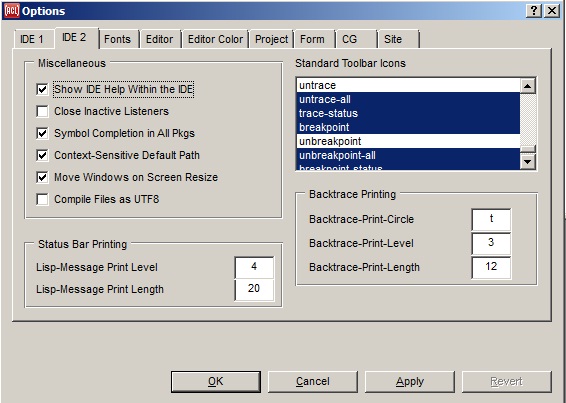The height and width of the screenshot is (403, 566).
Task: Click the Lisp-Message Print Length field
Action: click(254, 289)
